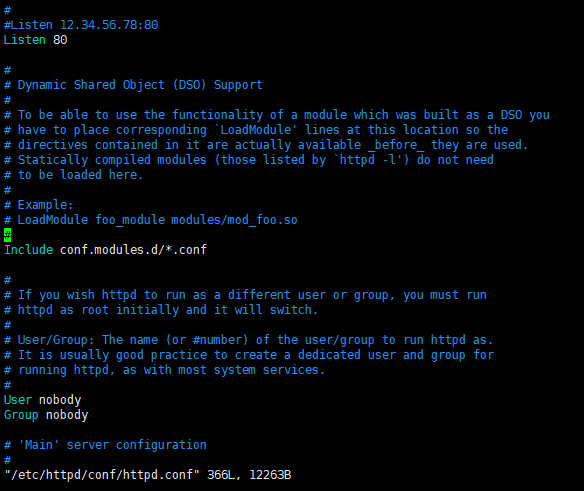Screen dimensions: 584x491
Task: Click the 'User nobody' directive
Action: (42, 400)
